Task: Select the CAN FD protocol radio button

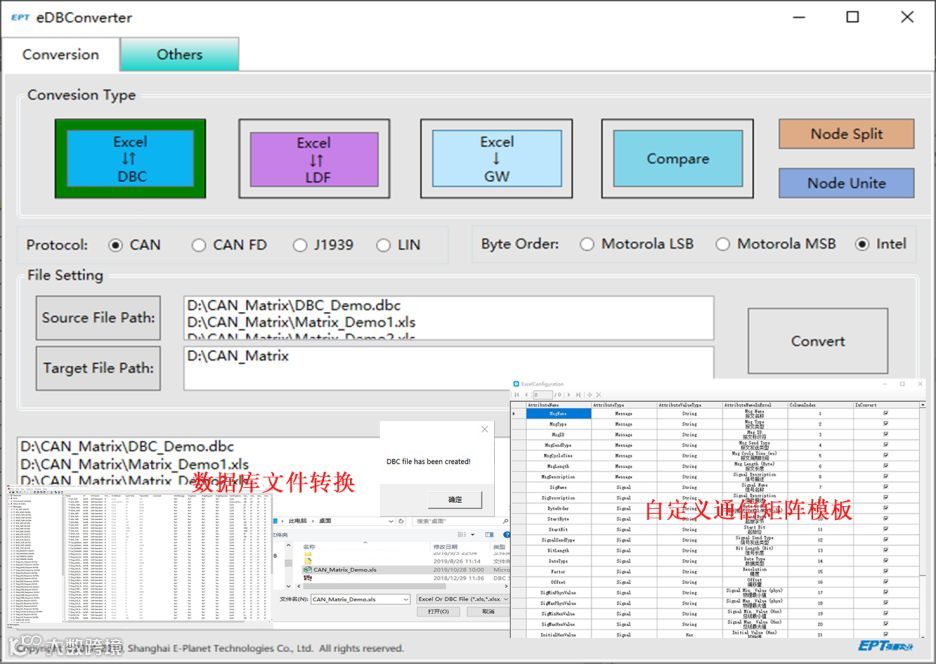Action: pos(199,245)
